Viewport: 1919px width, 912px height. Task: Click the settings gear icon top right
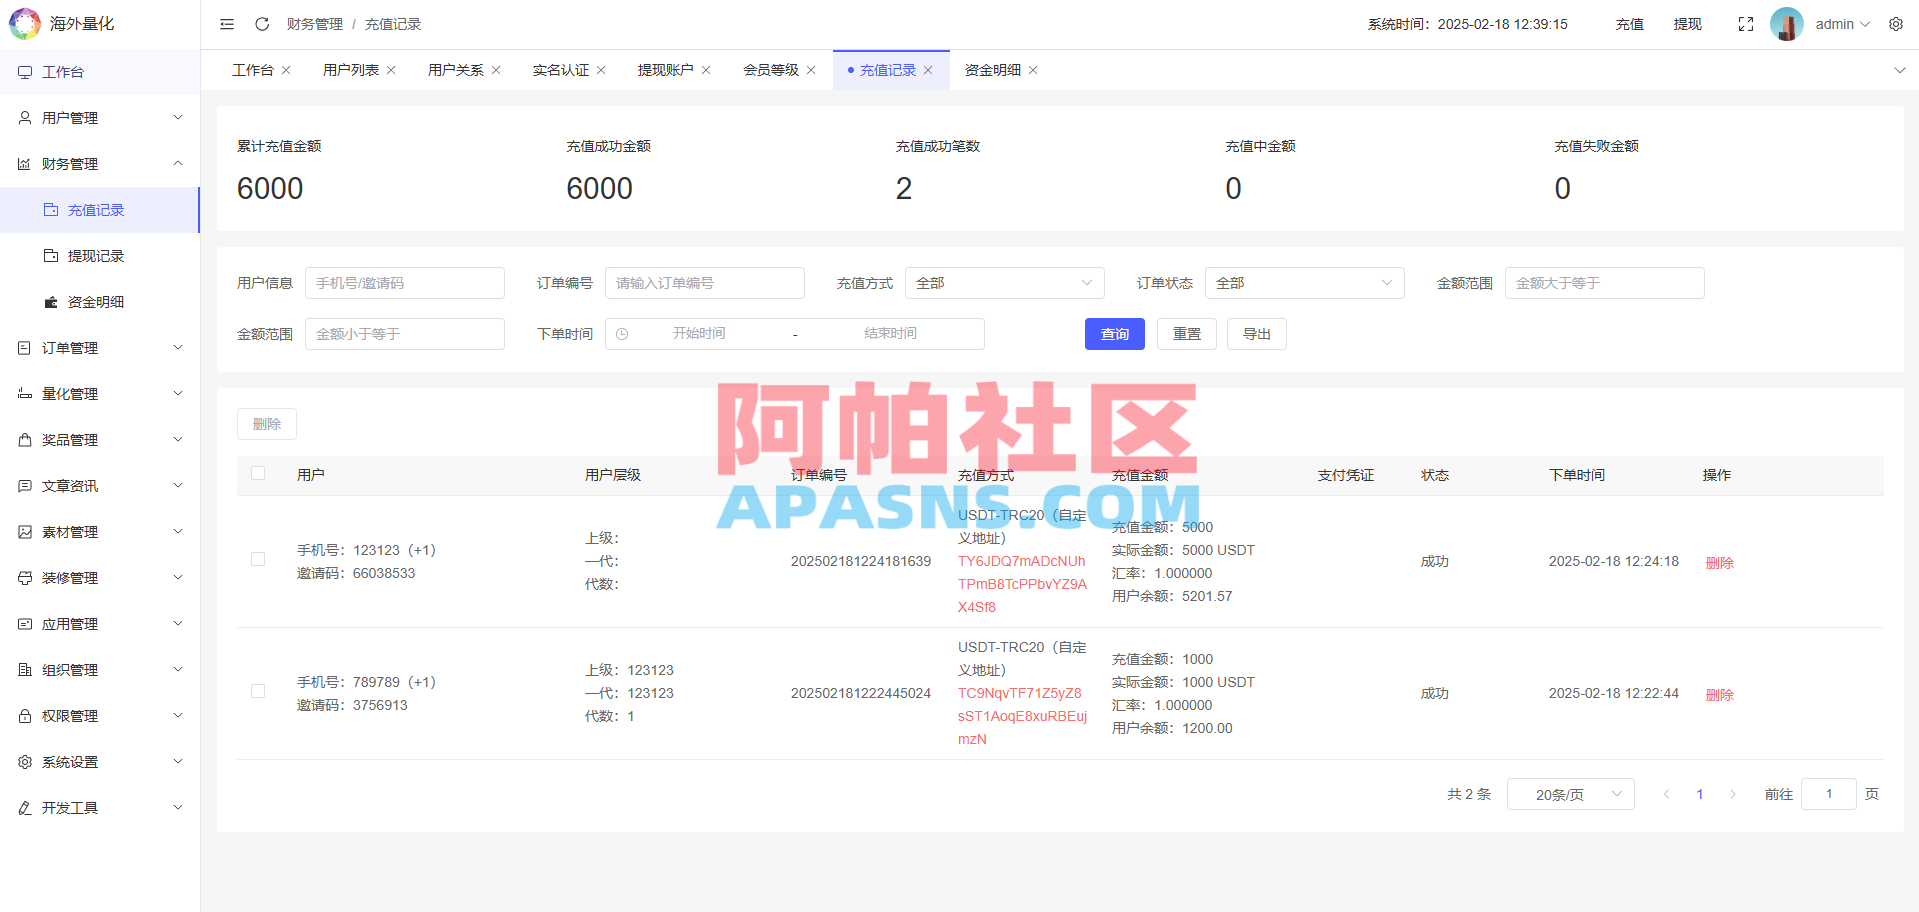pyautogui.click(x=1897, y=23)
